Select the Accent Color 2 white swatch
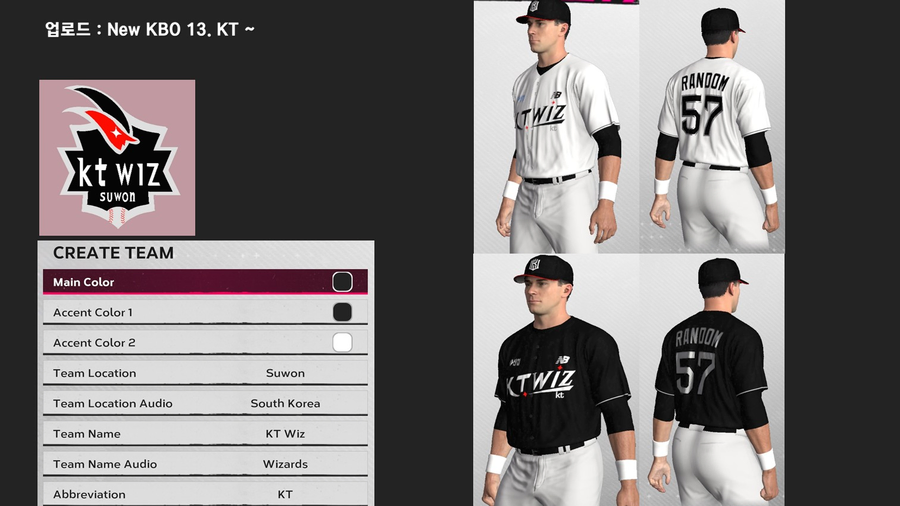Viewport: 900px width, 506px height. point(342,342)
